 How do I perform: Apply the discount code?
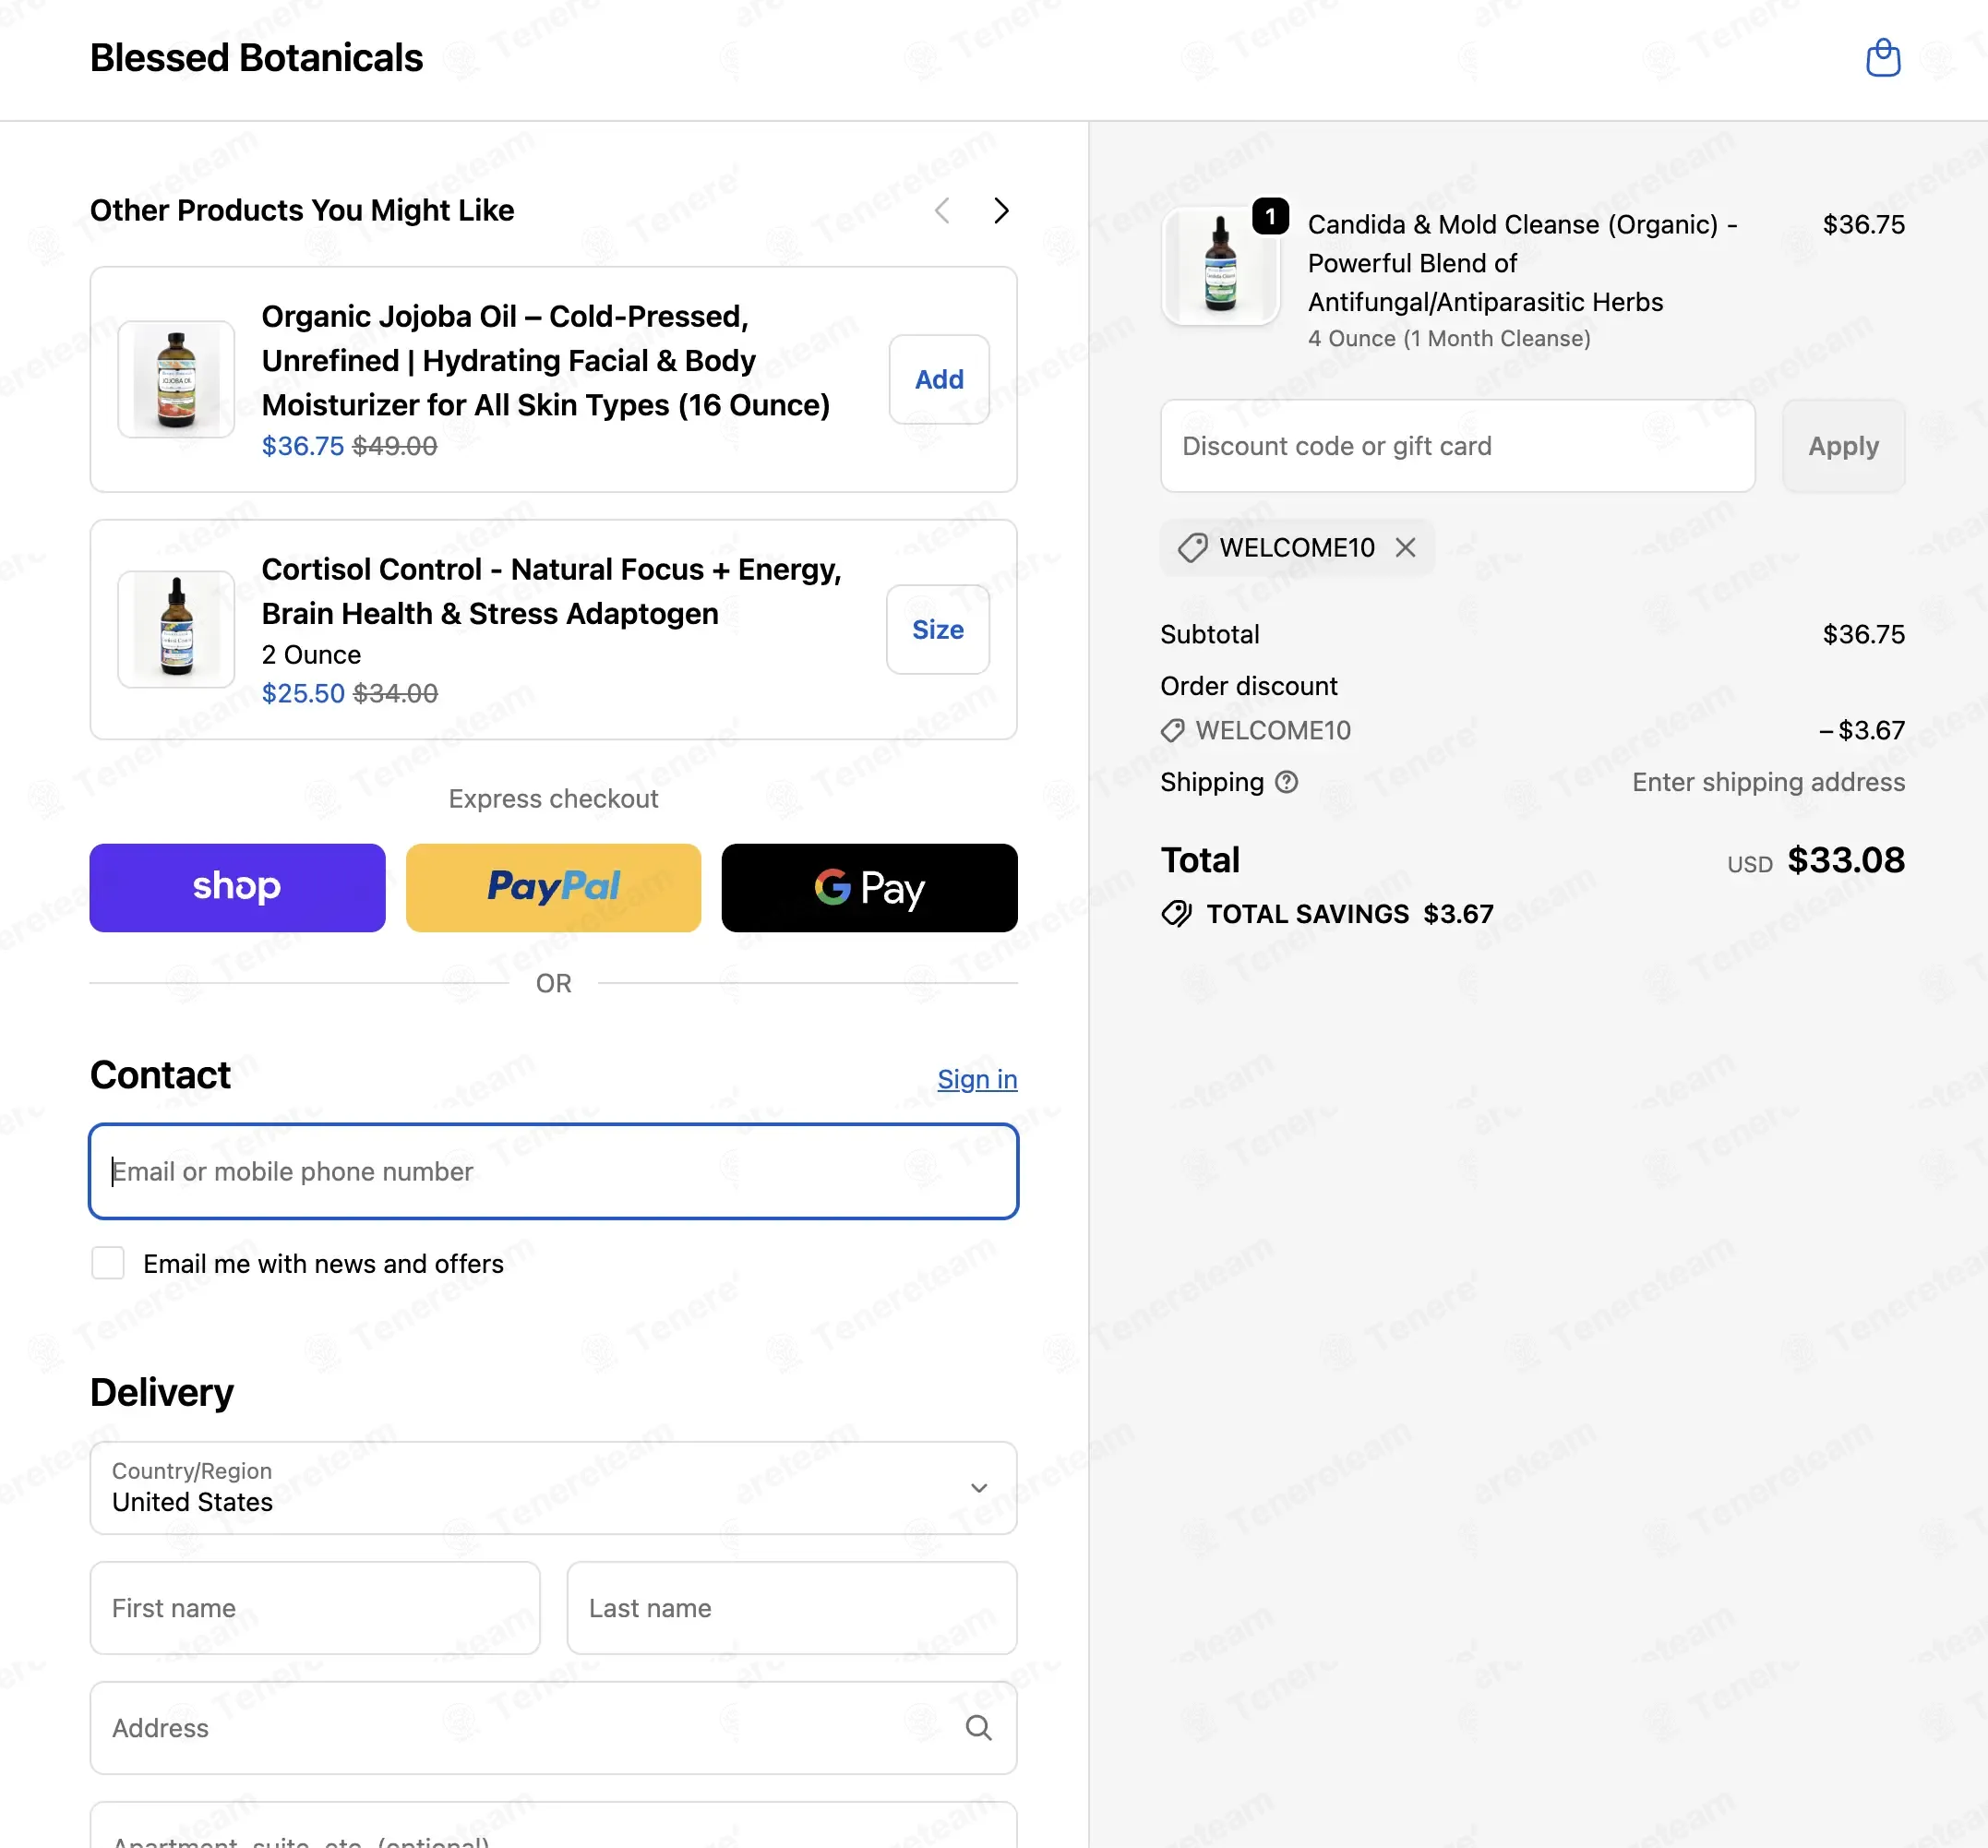click(1842, 446)
